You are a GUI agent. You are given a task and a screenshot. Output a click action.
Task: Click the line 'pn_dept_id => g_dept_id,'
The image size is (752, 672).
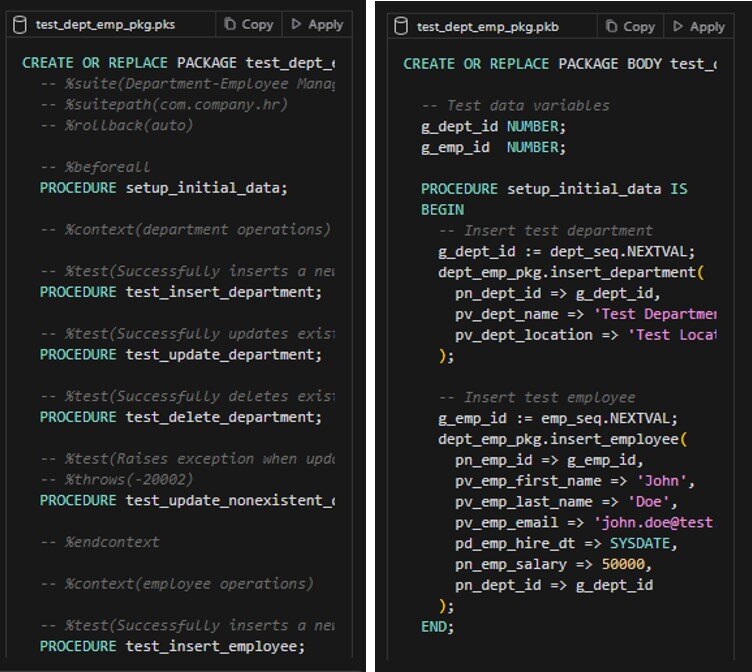[x=558, y=294]
